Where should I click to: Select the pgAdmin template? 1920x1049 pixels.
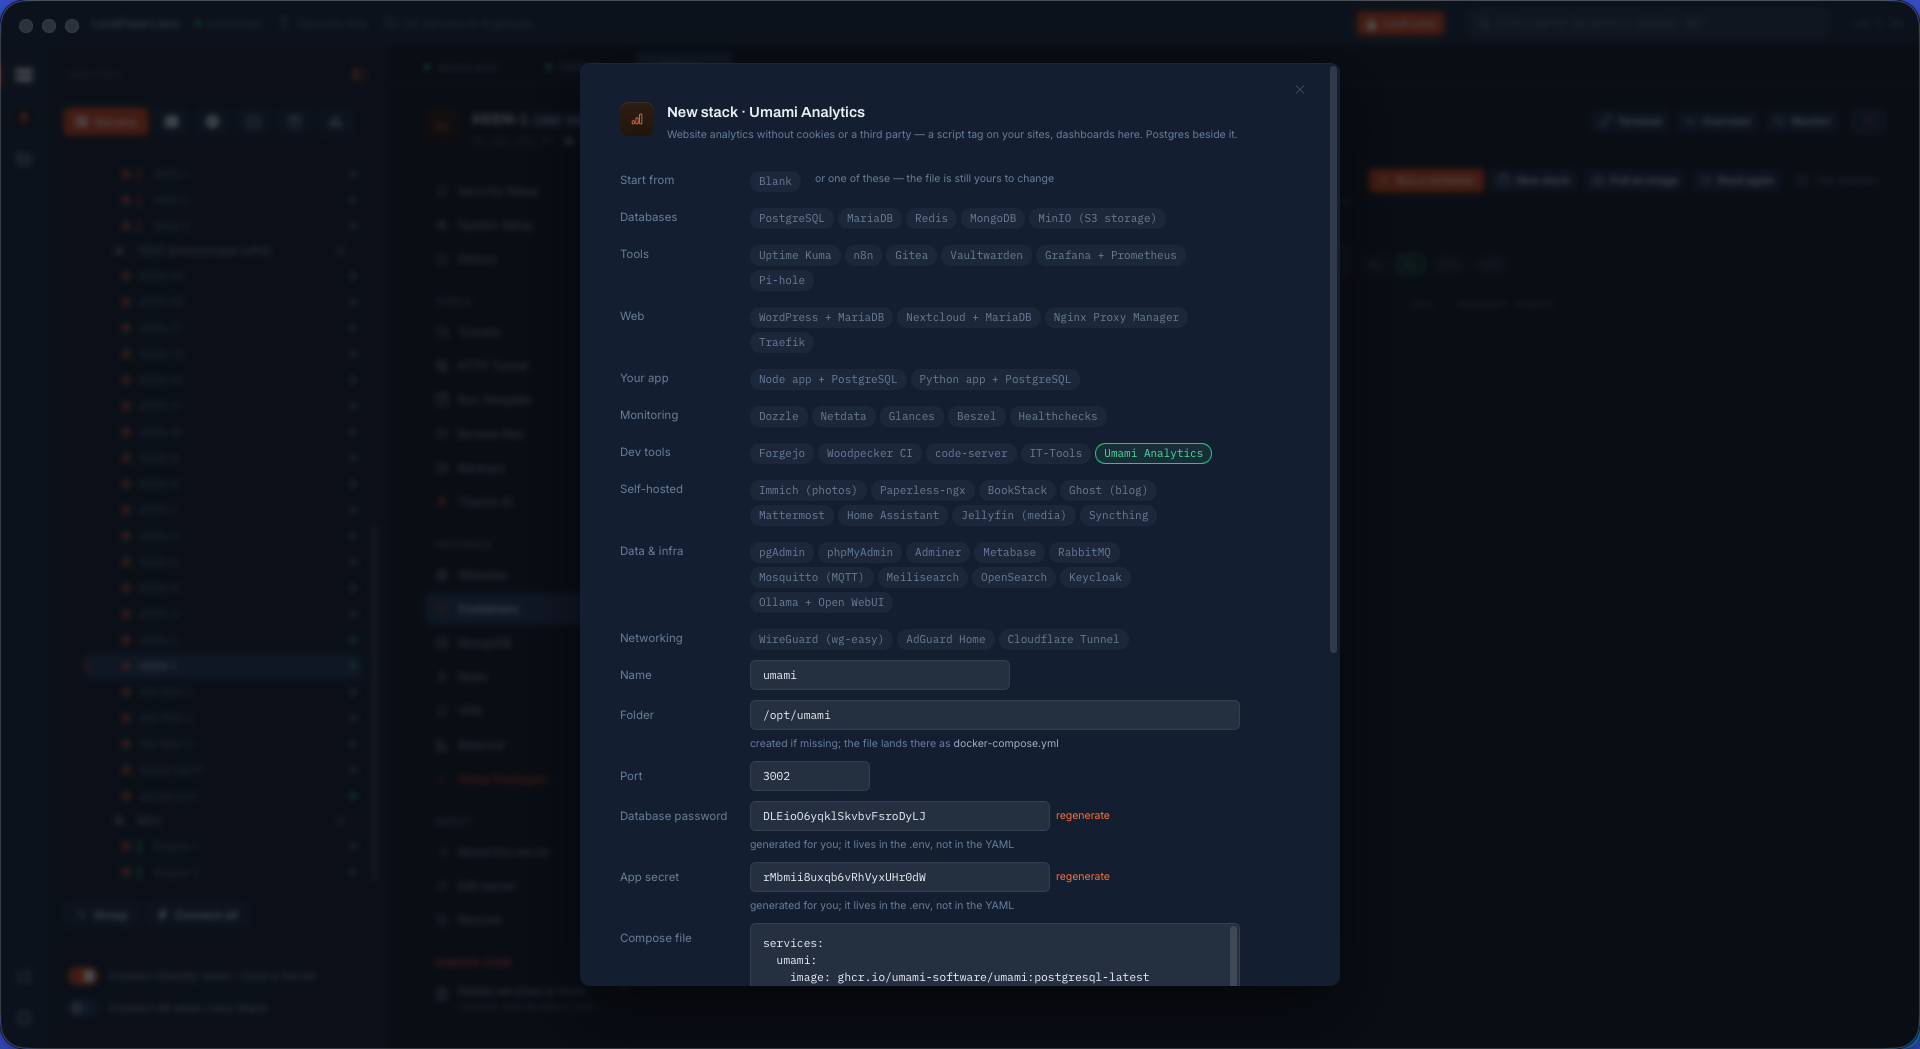point(781,552)
